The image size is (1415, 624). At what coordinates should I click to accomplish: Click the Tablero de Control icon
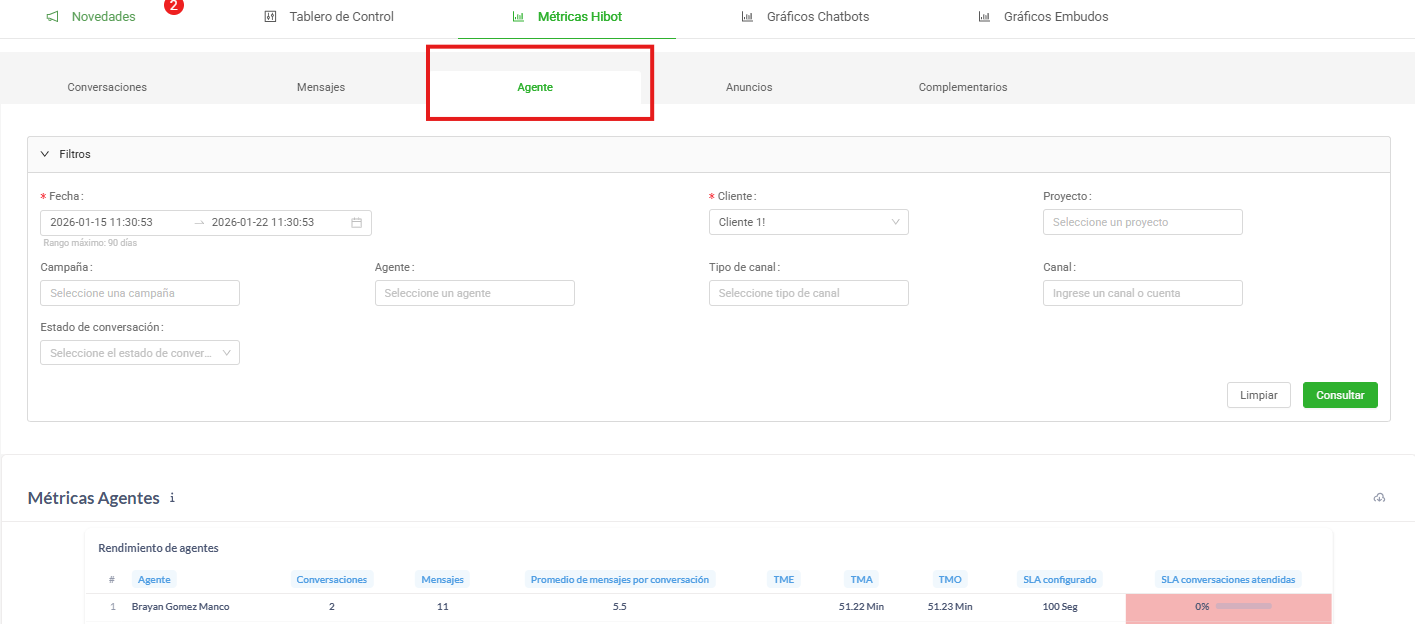point(270,17)
